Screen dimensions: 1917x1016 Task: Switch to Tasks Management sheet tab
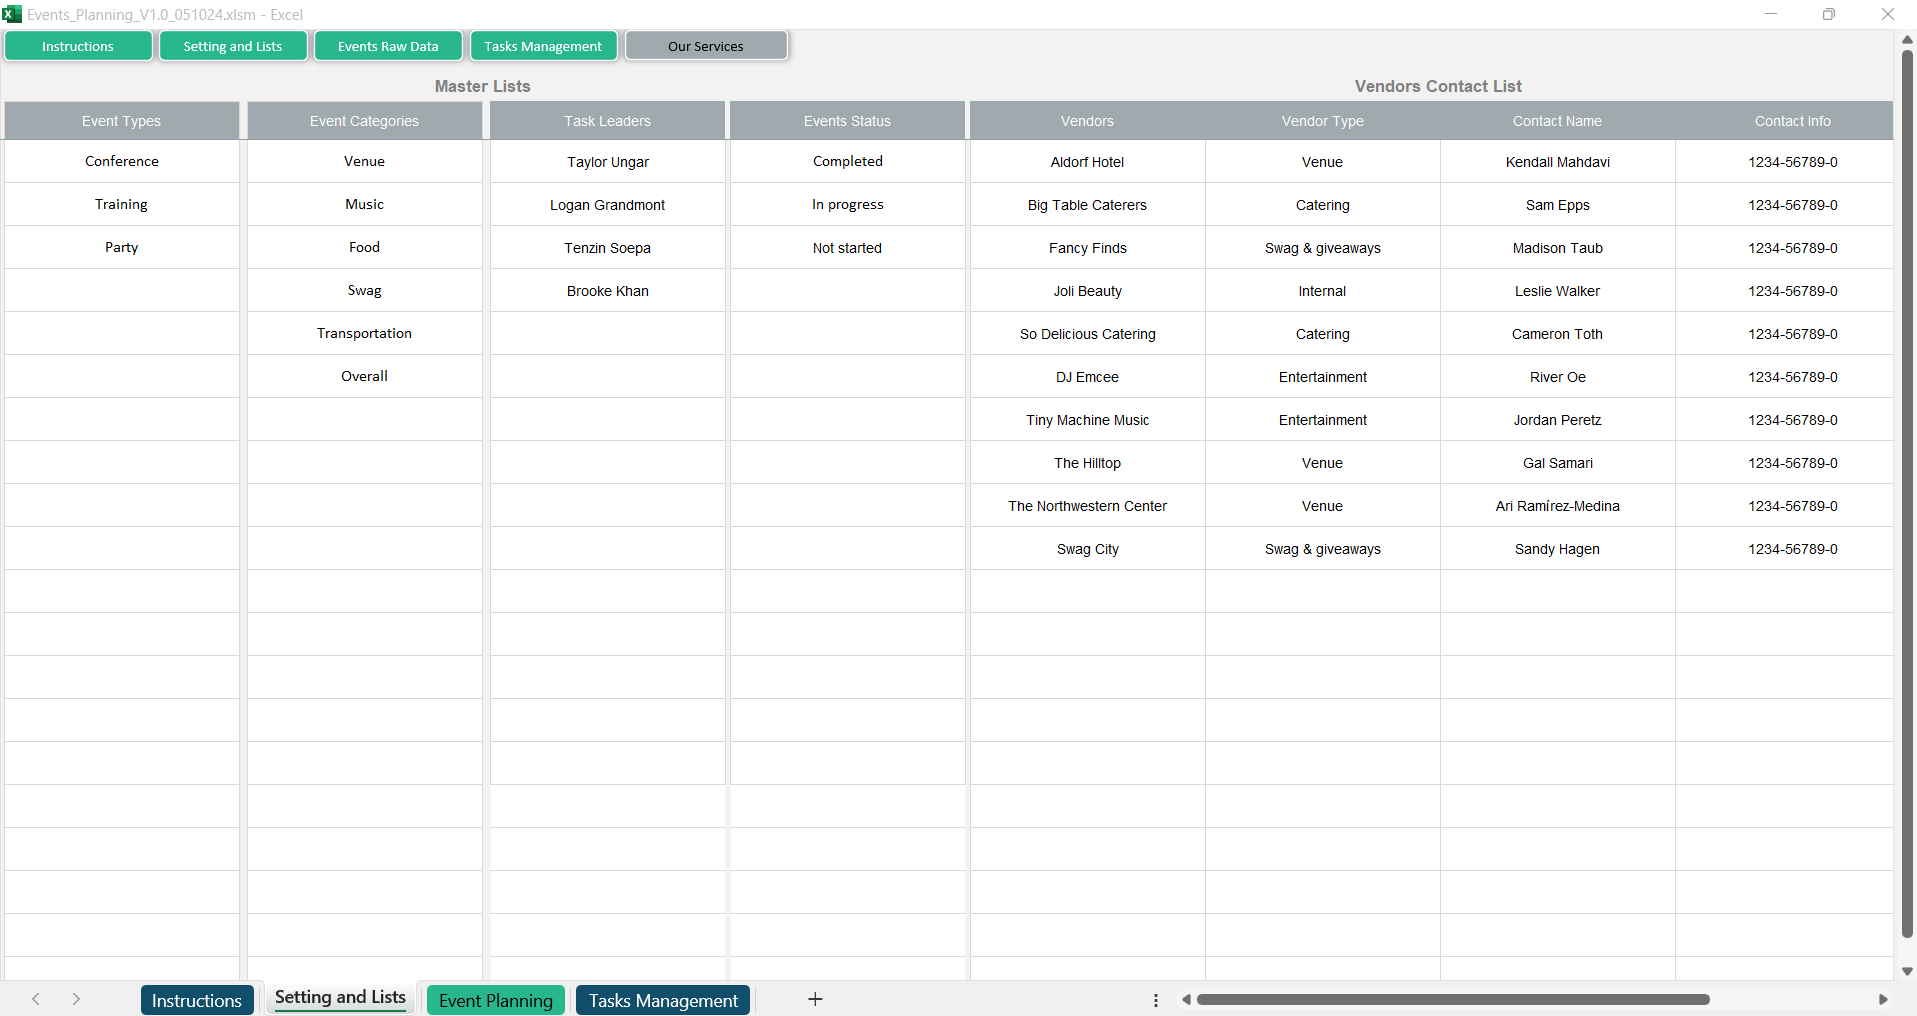pos(663,1000)
